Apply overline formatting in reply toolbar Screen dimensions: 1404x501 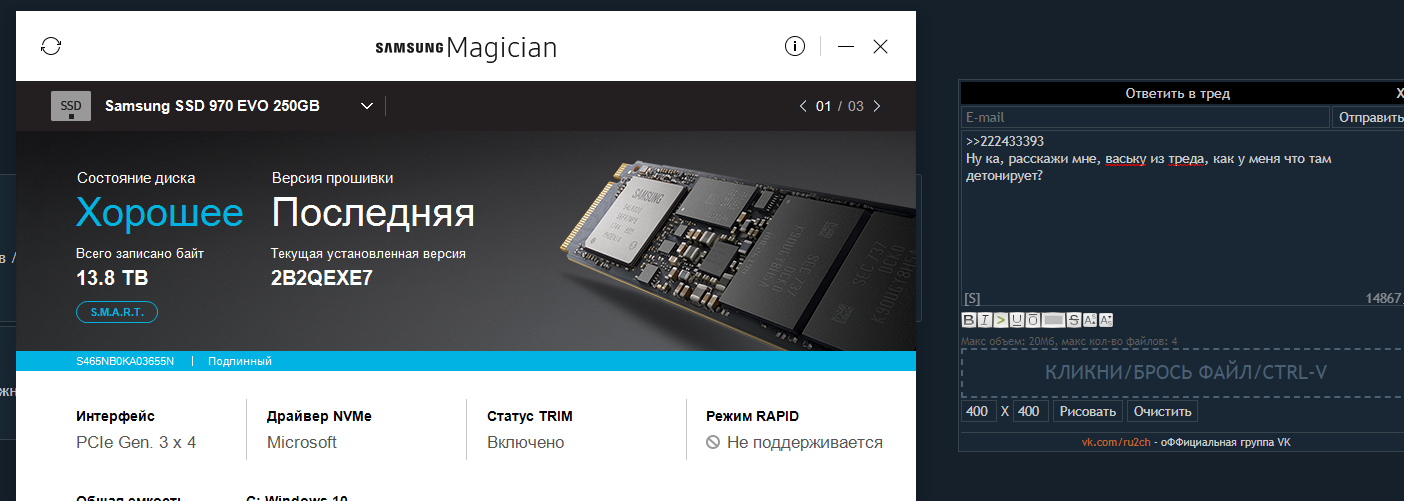1033,320
